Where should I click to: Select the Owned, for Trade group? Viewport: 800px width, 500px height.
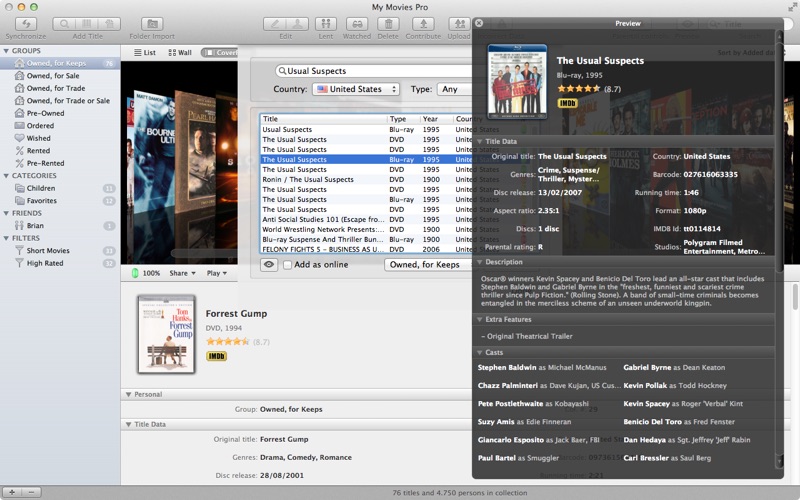60,88
